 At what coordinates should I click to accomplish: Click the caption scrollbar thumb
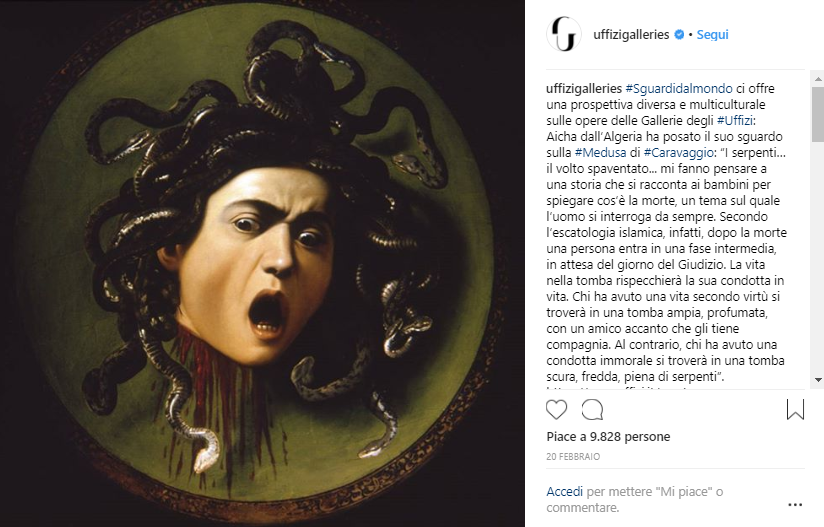pyautogui.click(x=818, y=115)
